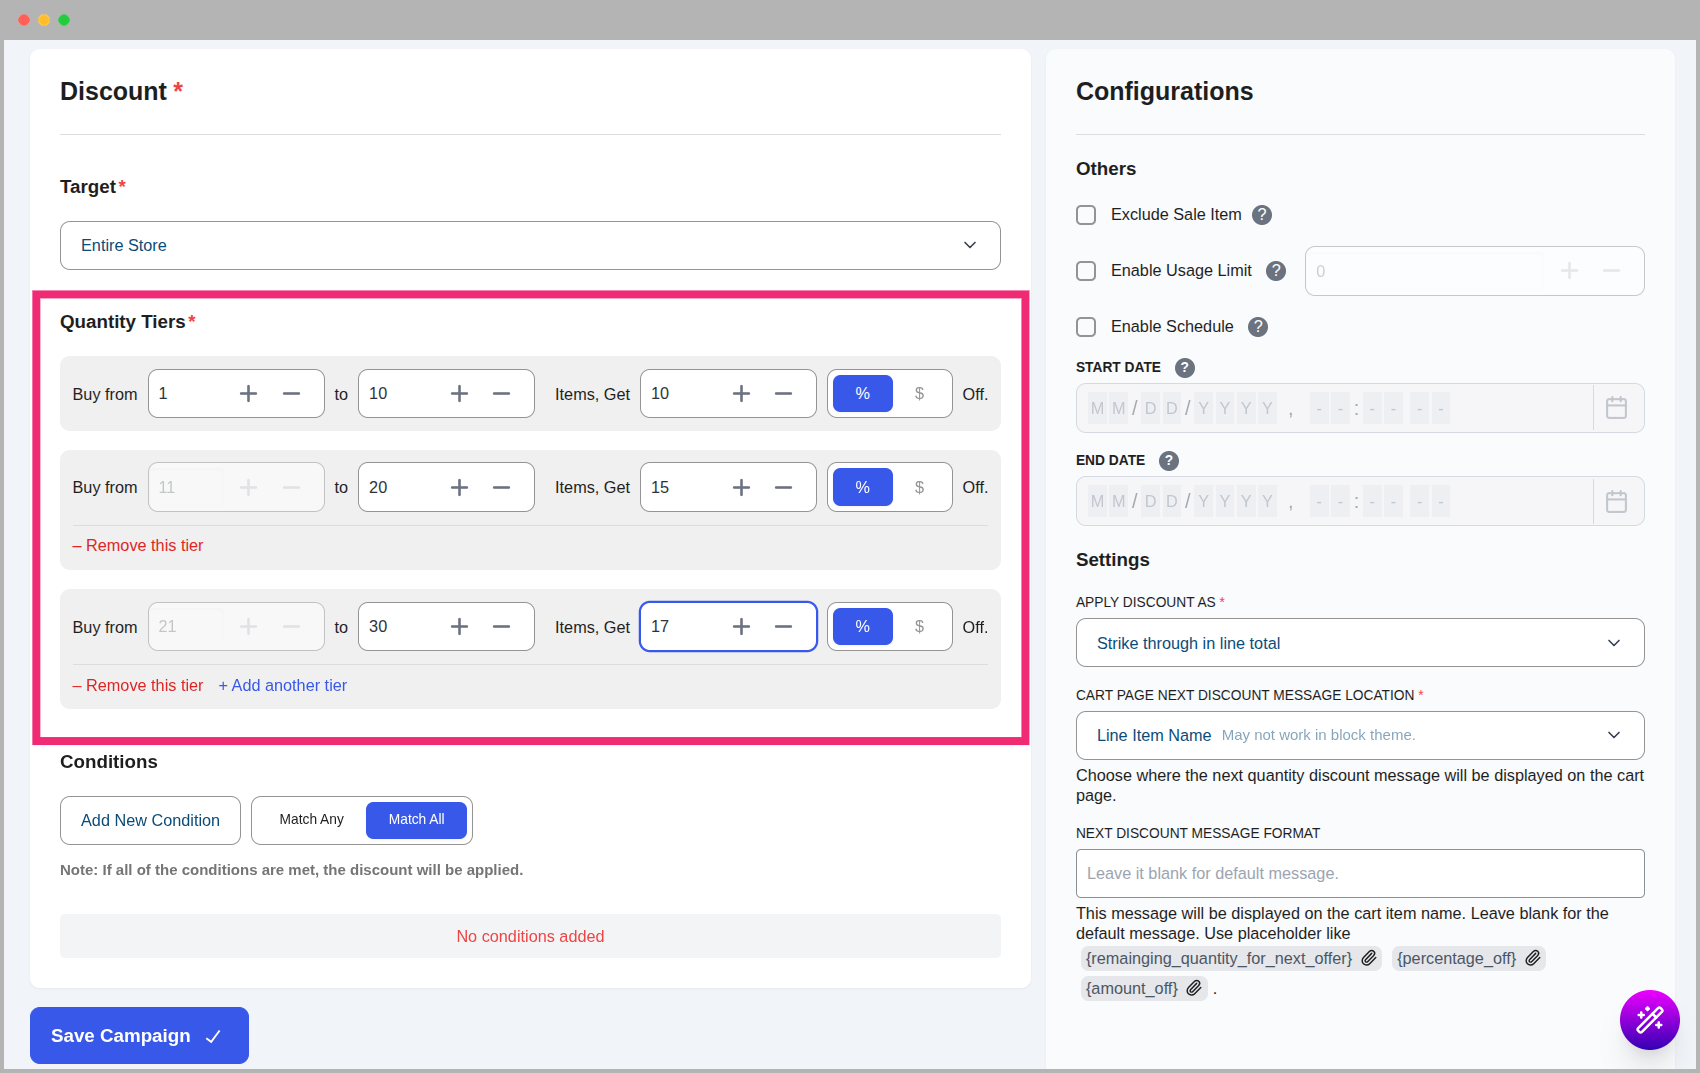Increase the first tier Get value with plus
Screen dimensions: 1700x1073
click(x=741, y=393)
